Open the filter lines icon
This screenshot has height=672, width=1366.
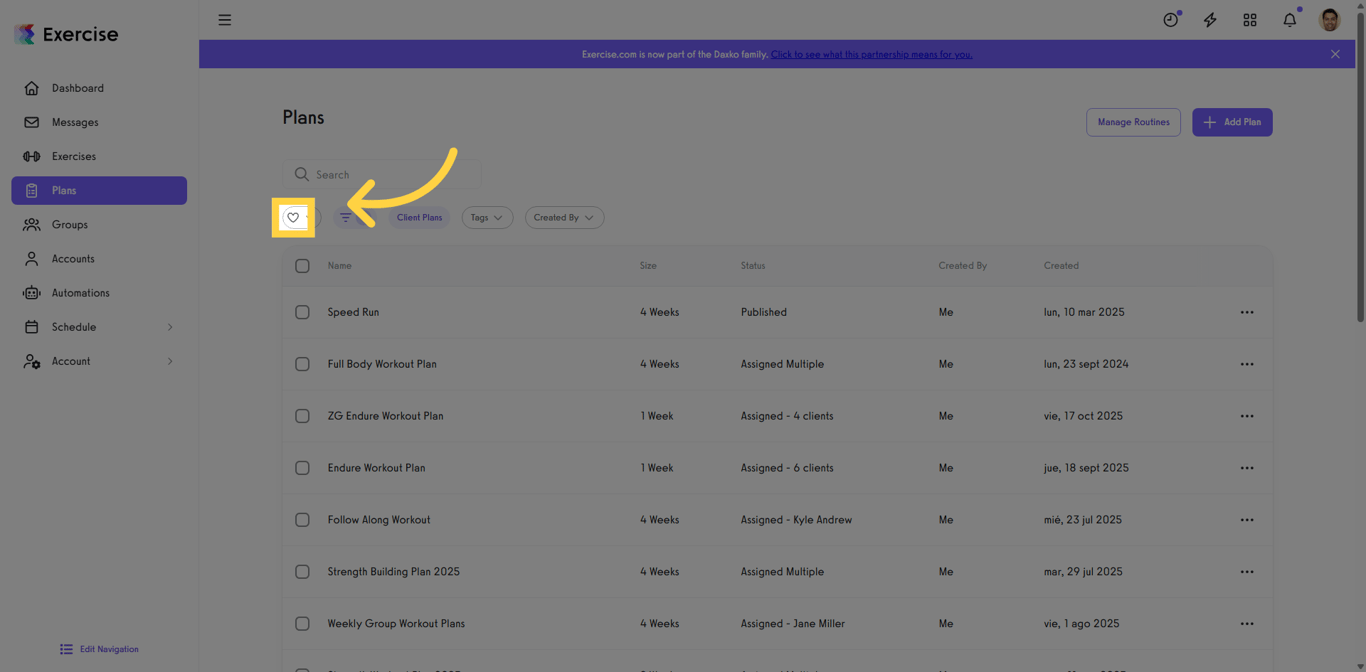[346, 218]
